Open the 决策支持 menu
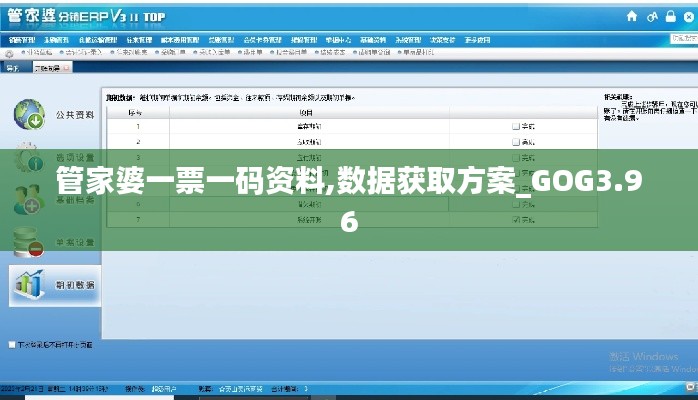The image size is (698, 400). (x=442, y=40)
